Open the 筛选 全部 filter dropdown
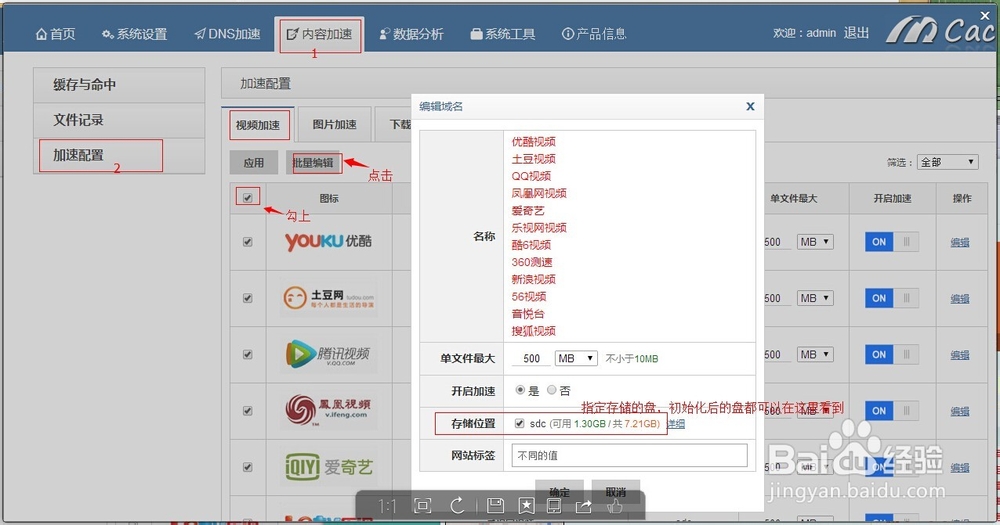 (x=948, y=162)
